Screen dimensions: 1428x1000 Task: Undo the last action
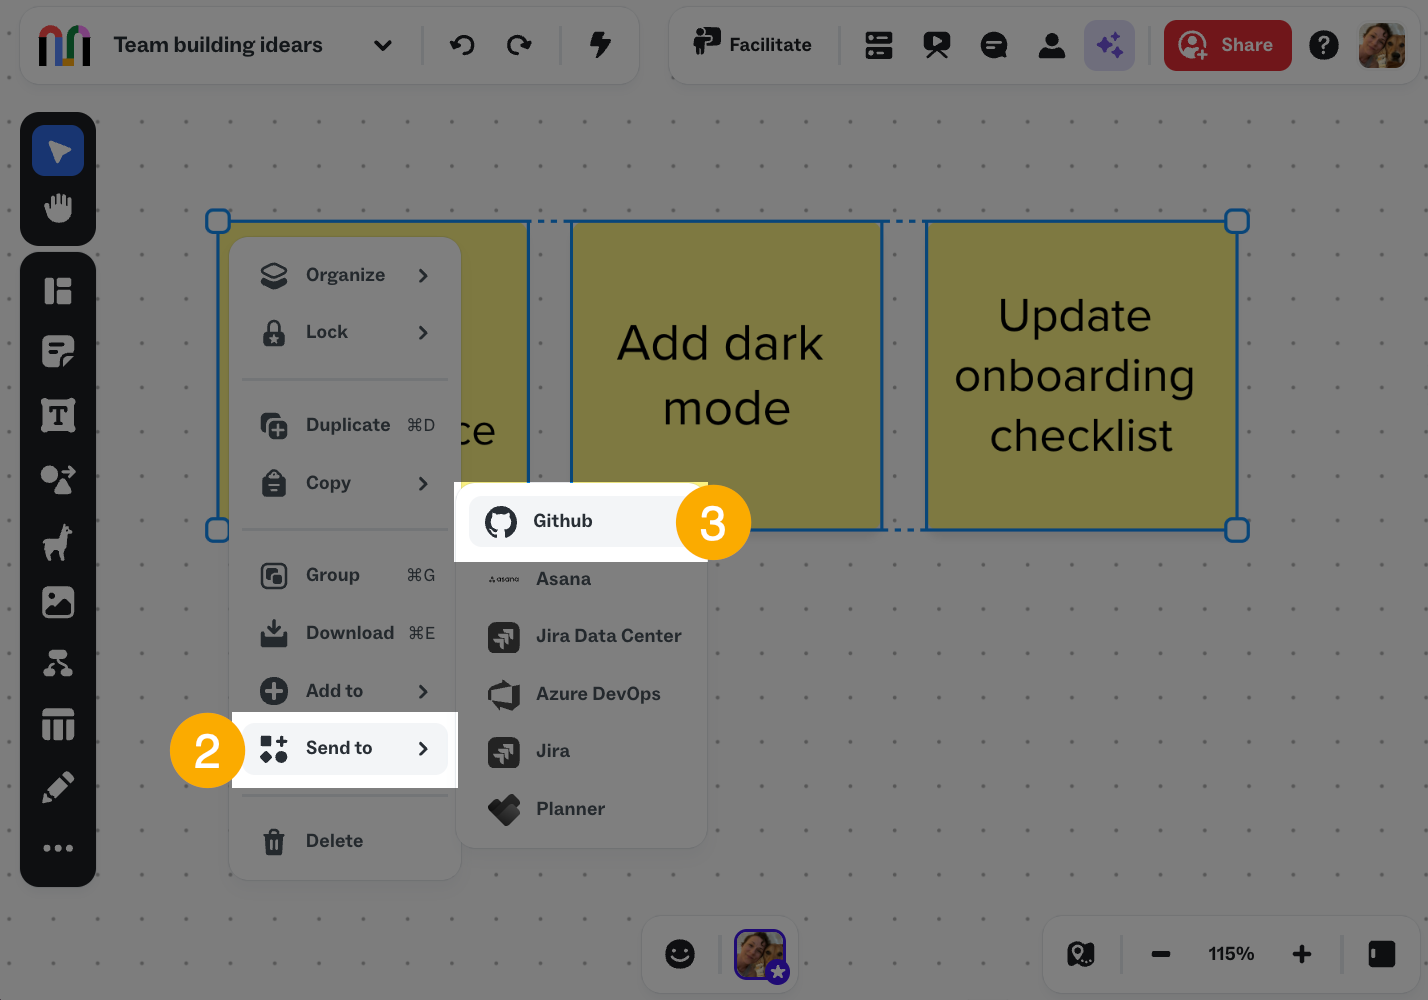tap(462, 45)
